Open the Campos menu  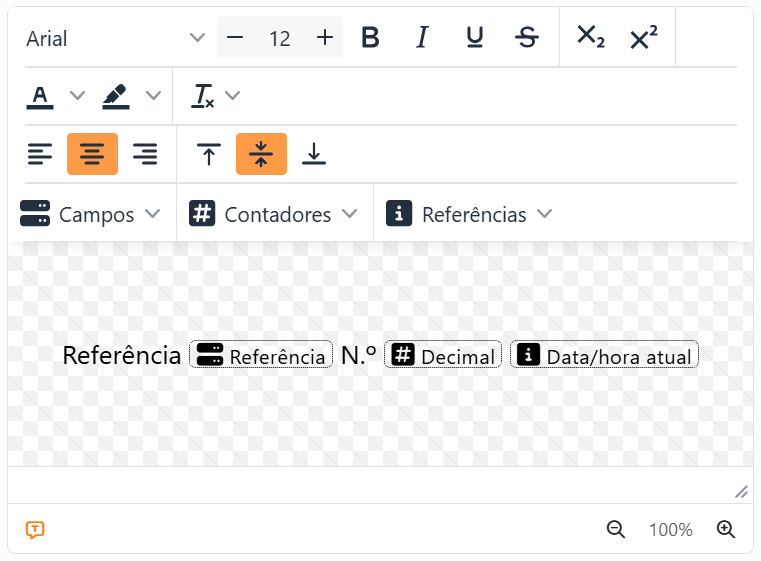click(90, 214)
